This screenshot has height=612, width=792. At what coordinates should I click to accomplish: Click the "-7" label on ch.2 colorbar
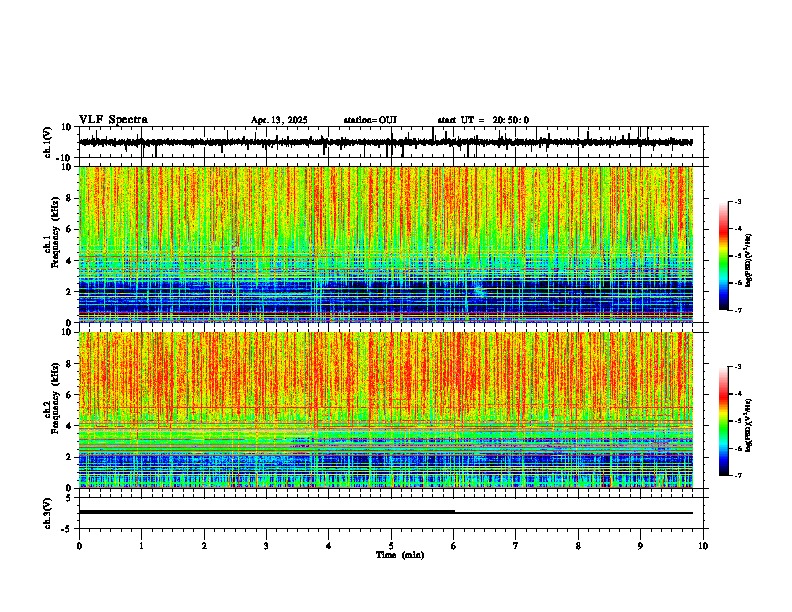click(x=738, y=475)
